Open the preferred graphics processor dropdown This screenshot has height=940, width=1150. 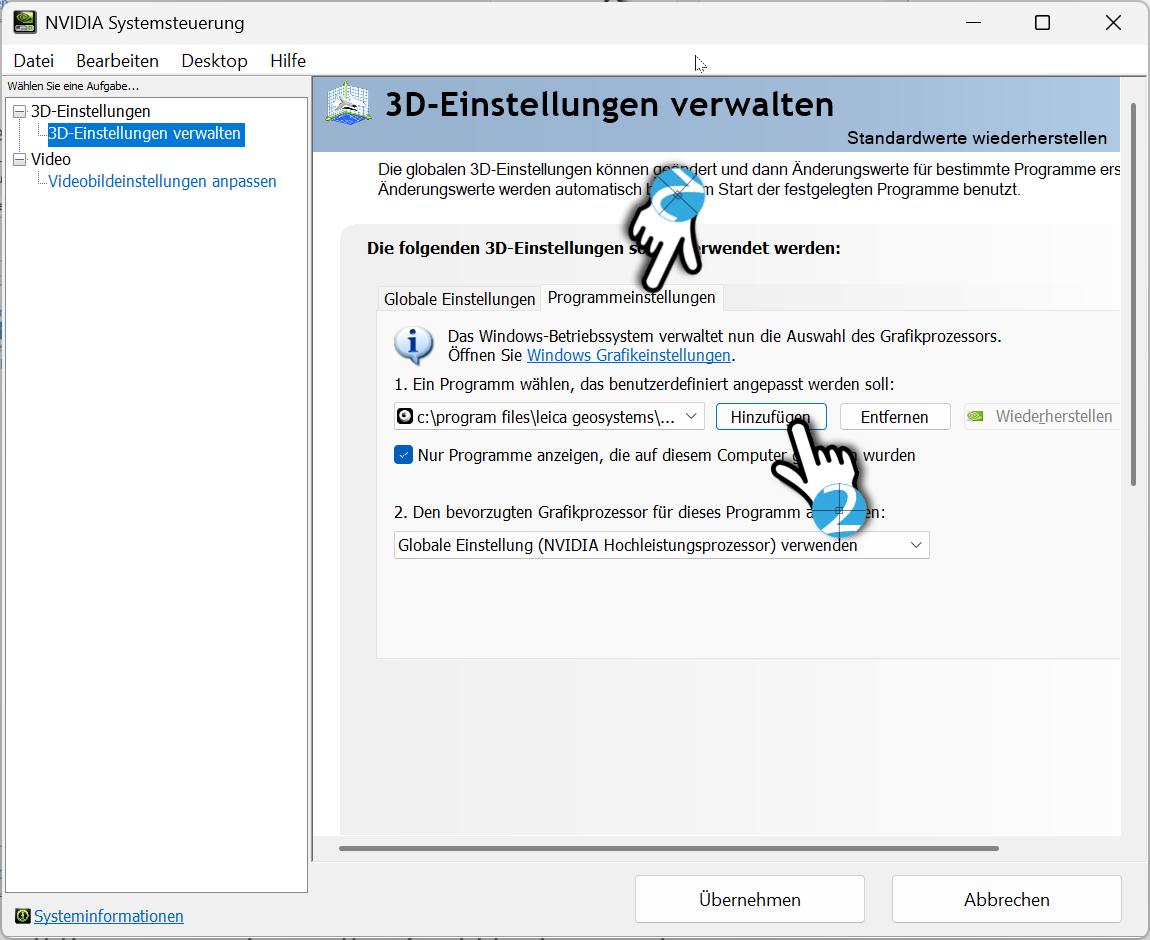[x=662, y=545]
